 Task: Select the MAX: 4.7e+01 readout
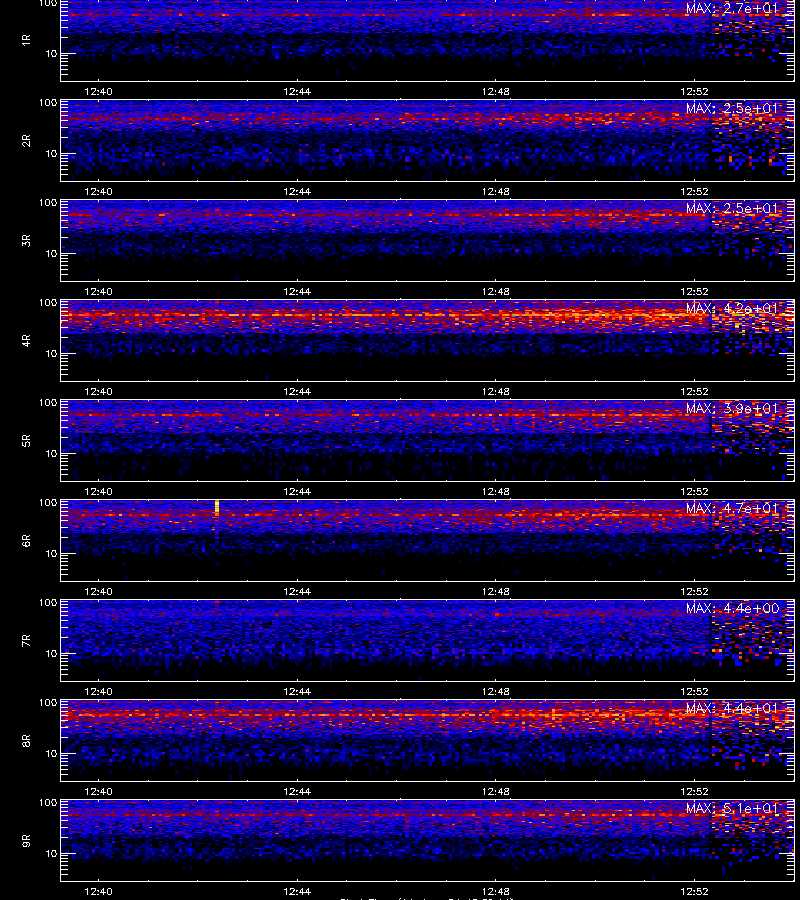732,509
